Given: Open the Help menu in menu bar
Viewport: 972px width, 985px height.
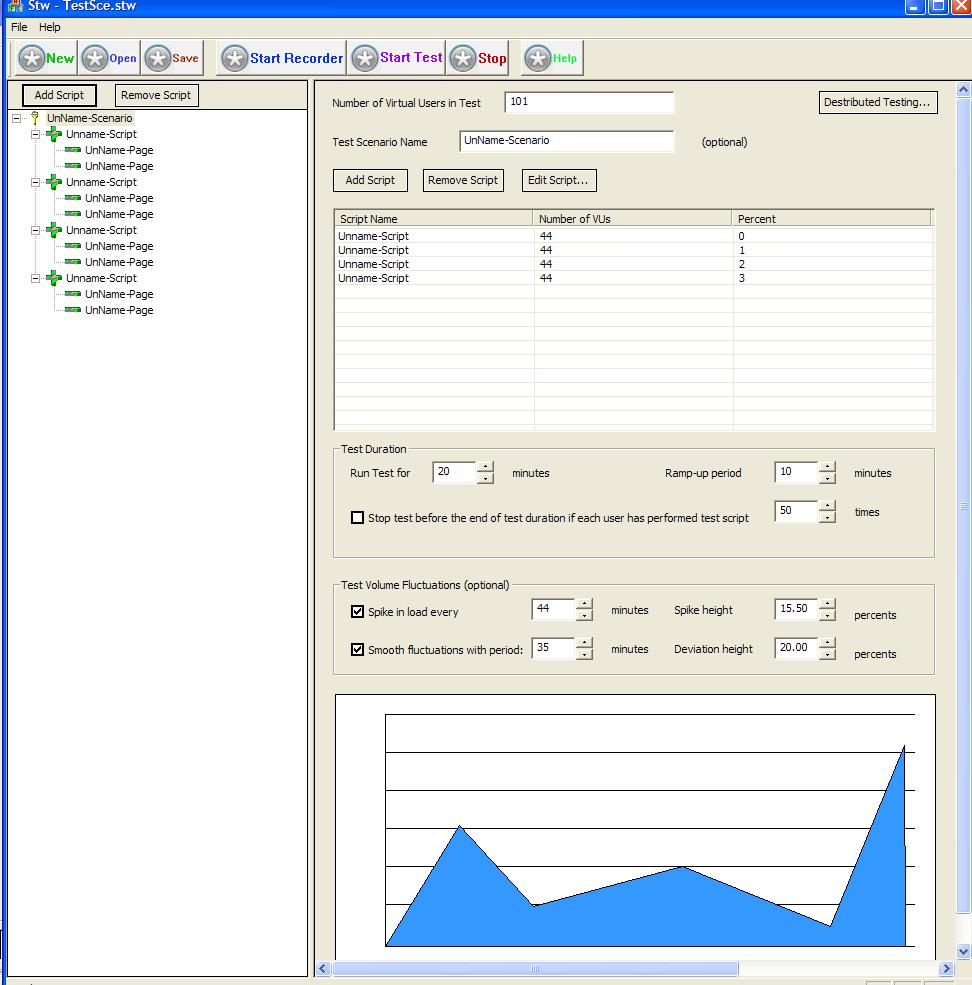Looking at the screenshot, I should coord(50,27).
